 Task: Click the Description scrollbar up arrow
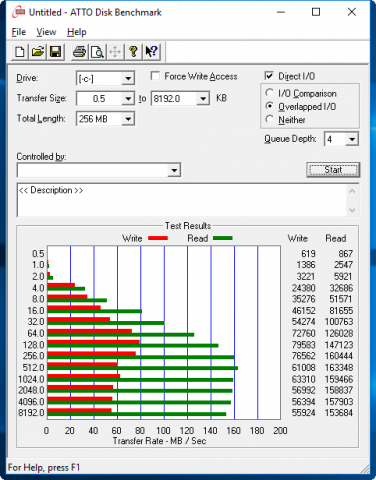tap(352, 191)
